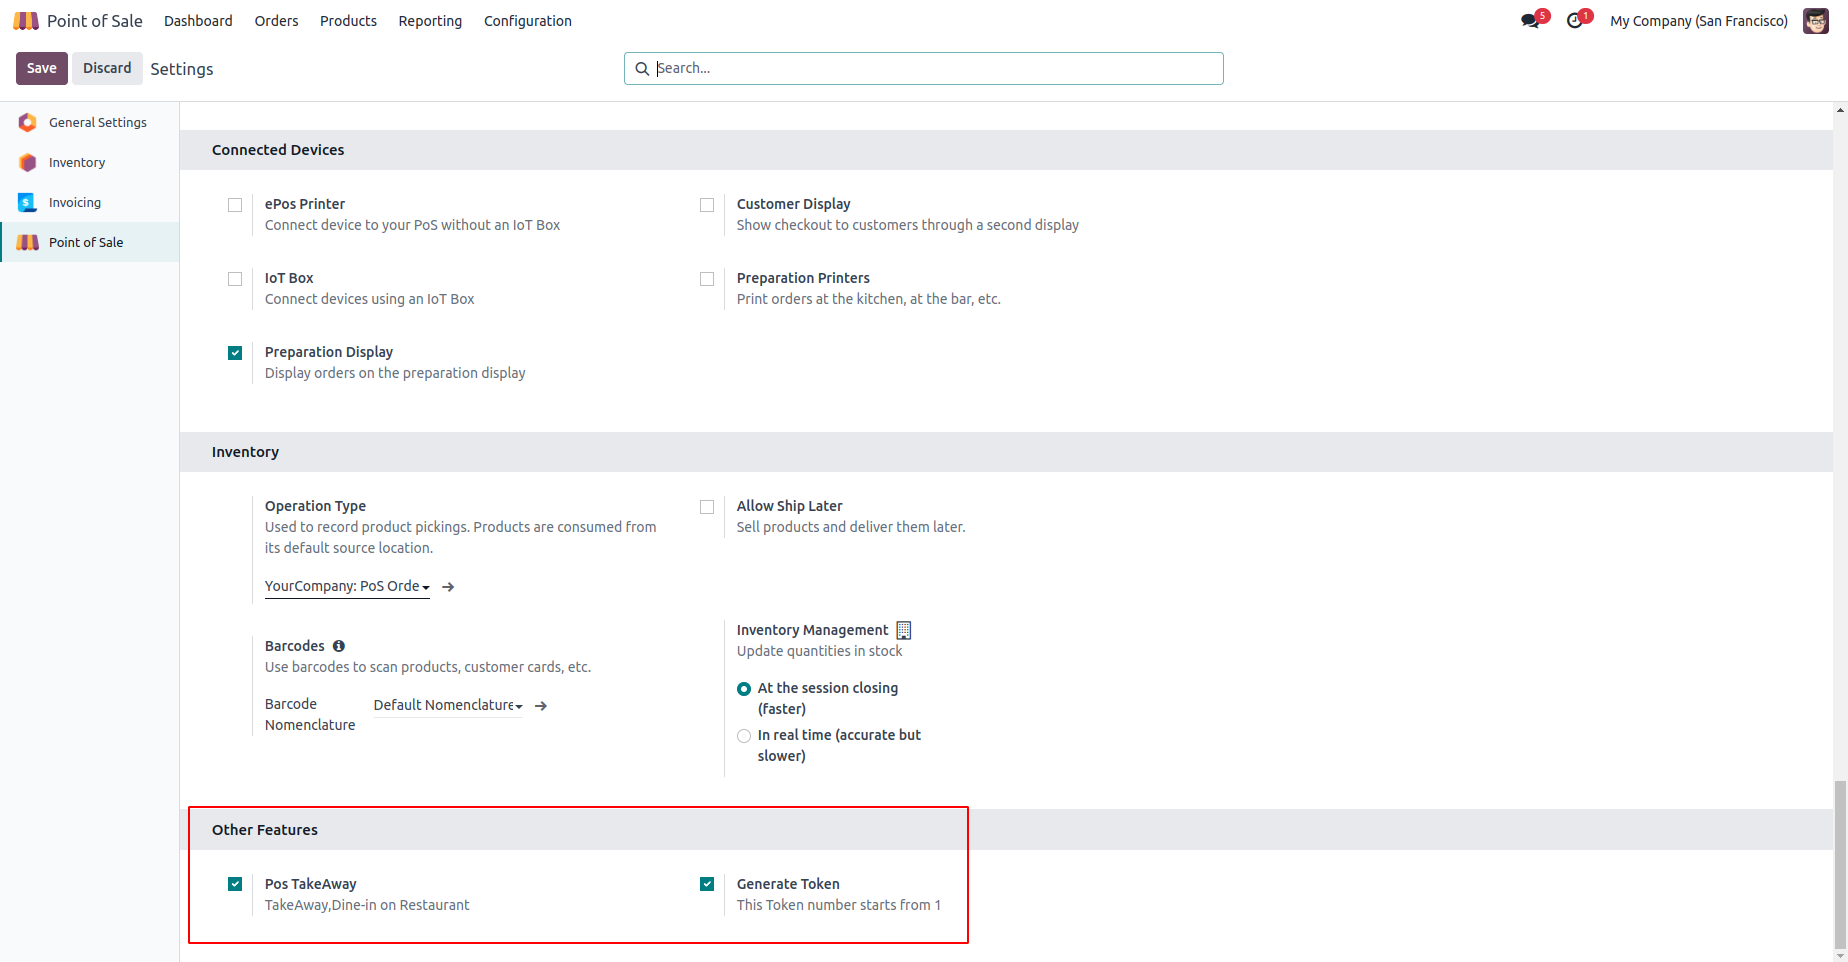Open the activities clock icon
Image resolution: width=1848 pixels, height=962 pixels.
coord(1575,21)
